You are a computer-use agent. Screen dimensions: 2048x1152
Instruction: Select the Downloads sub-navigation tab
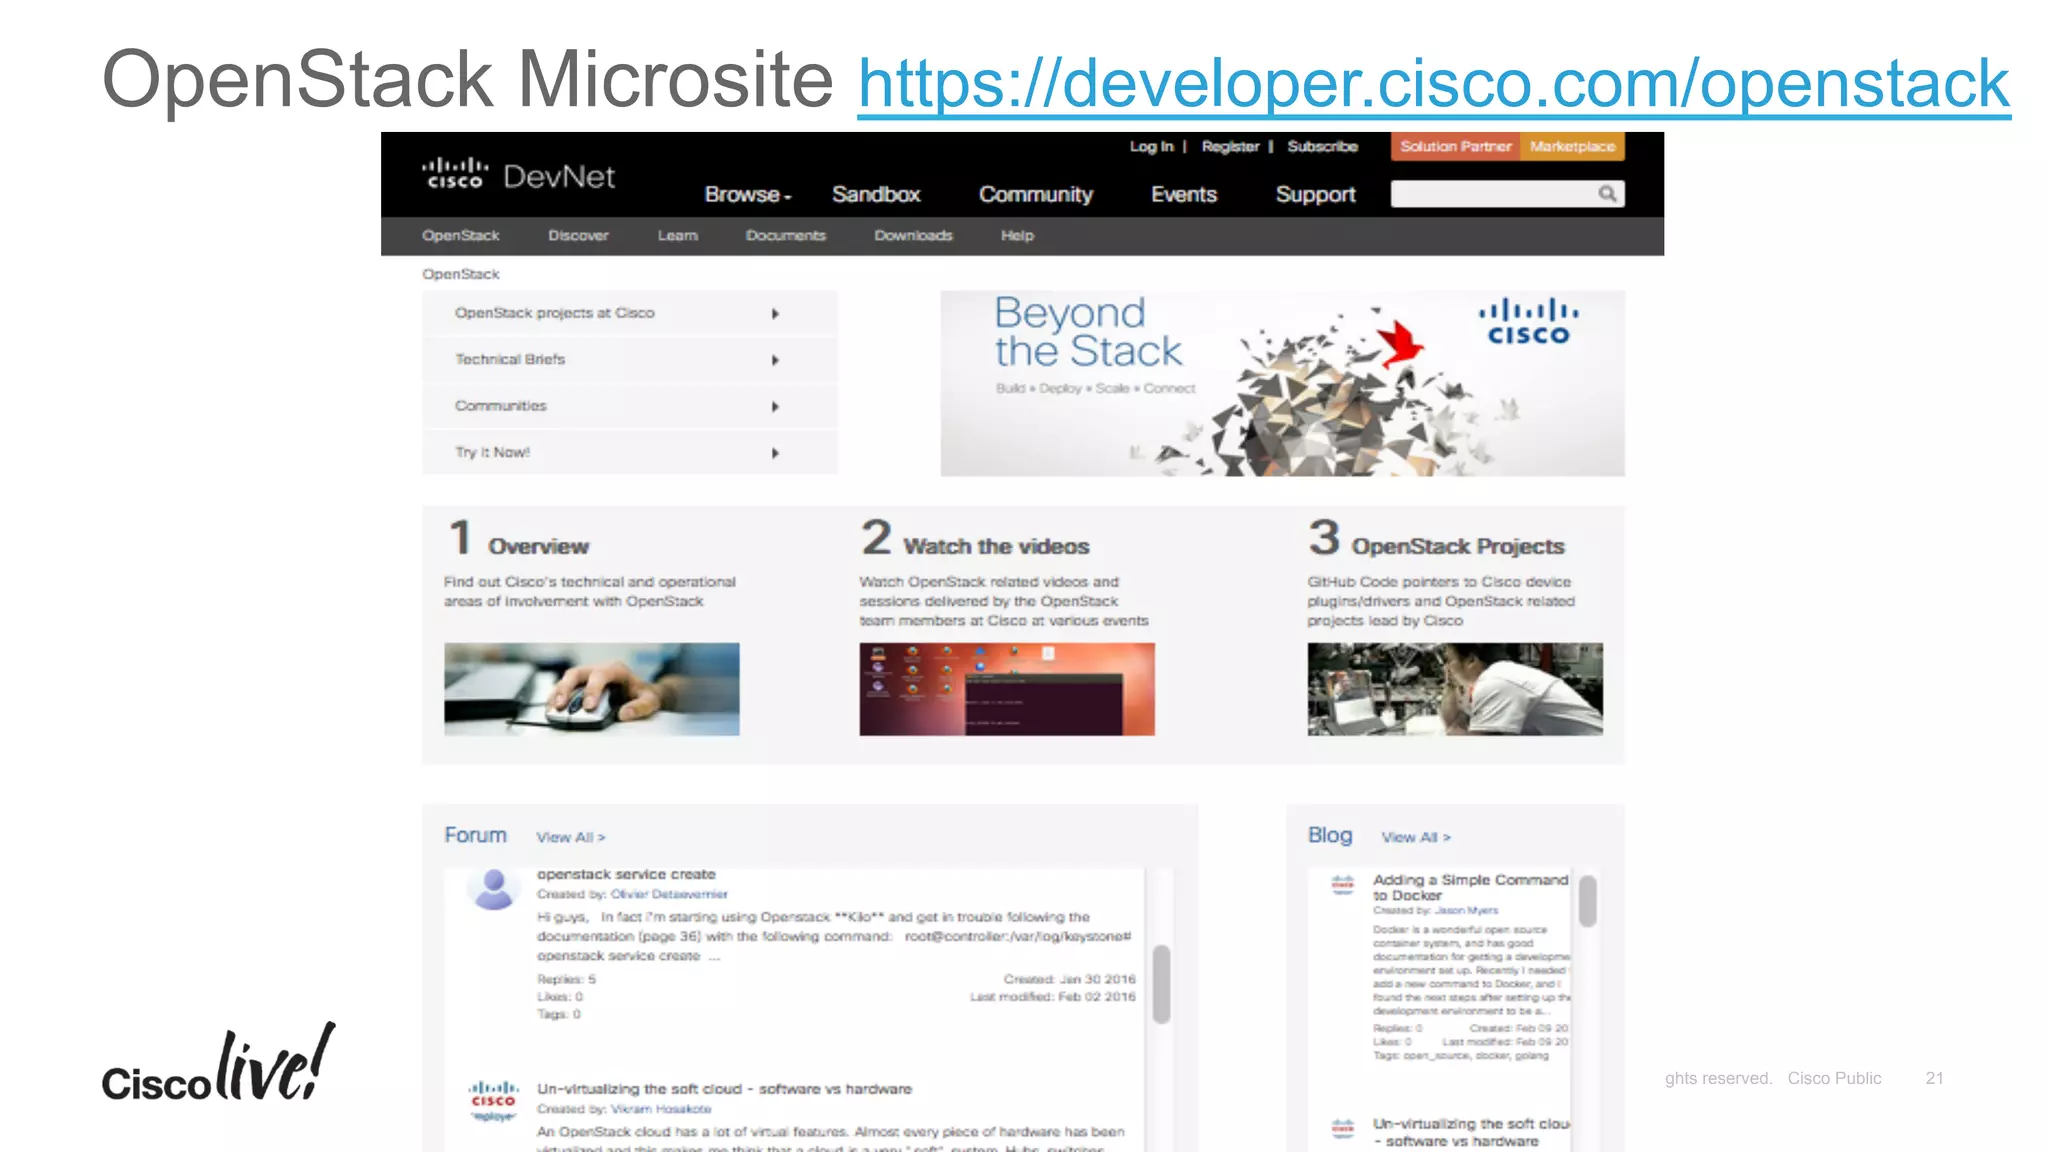(x=913, y=236)
